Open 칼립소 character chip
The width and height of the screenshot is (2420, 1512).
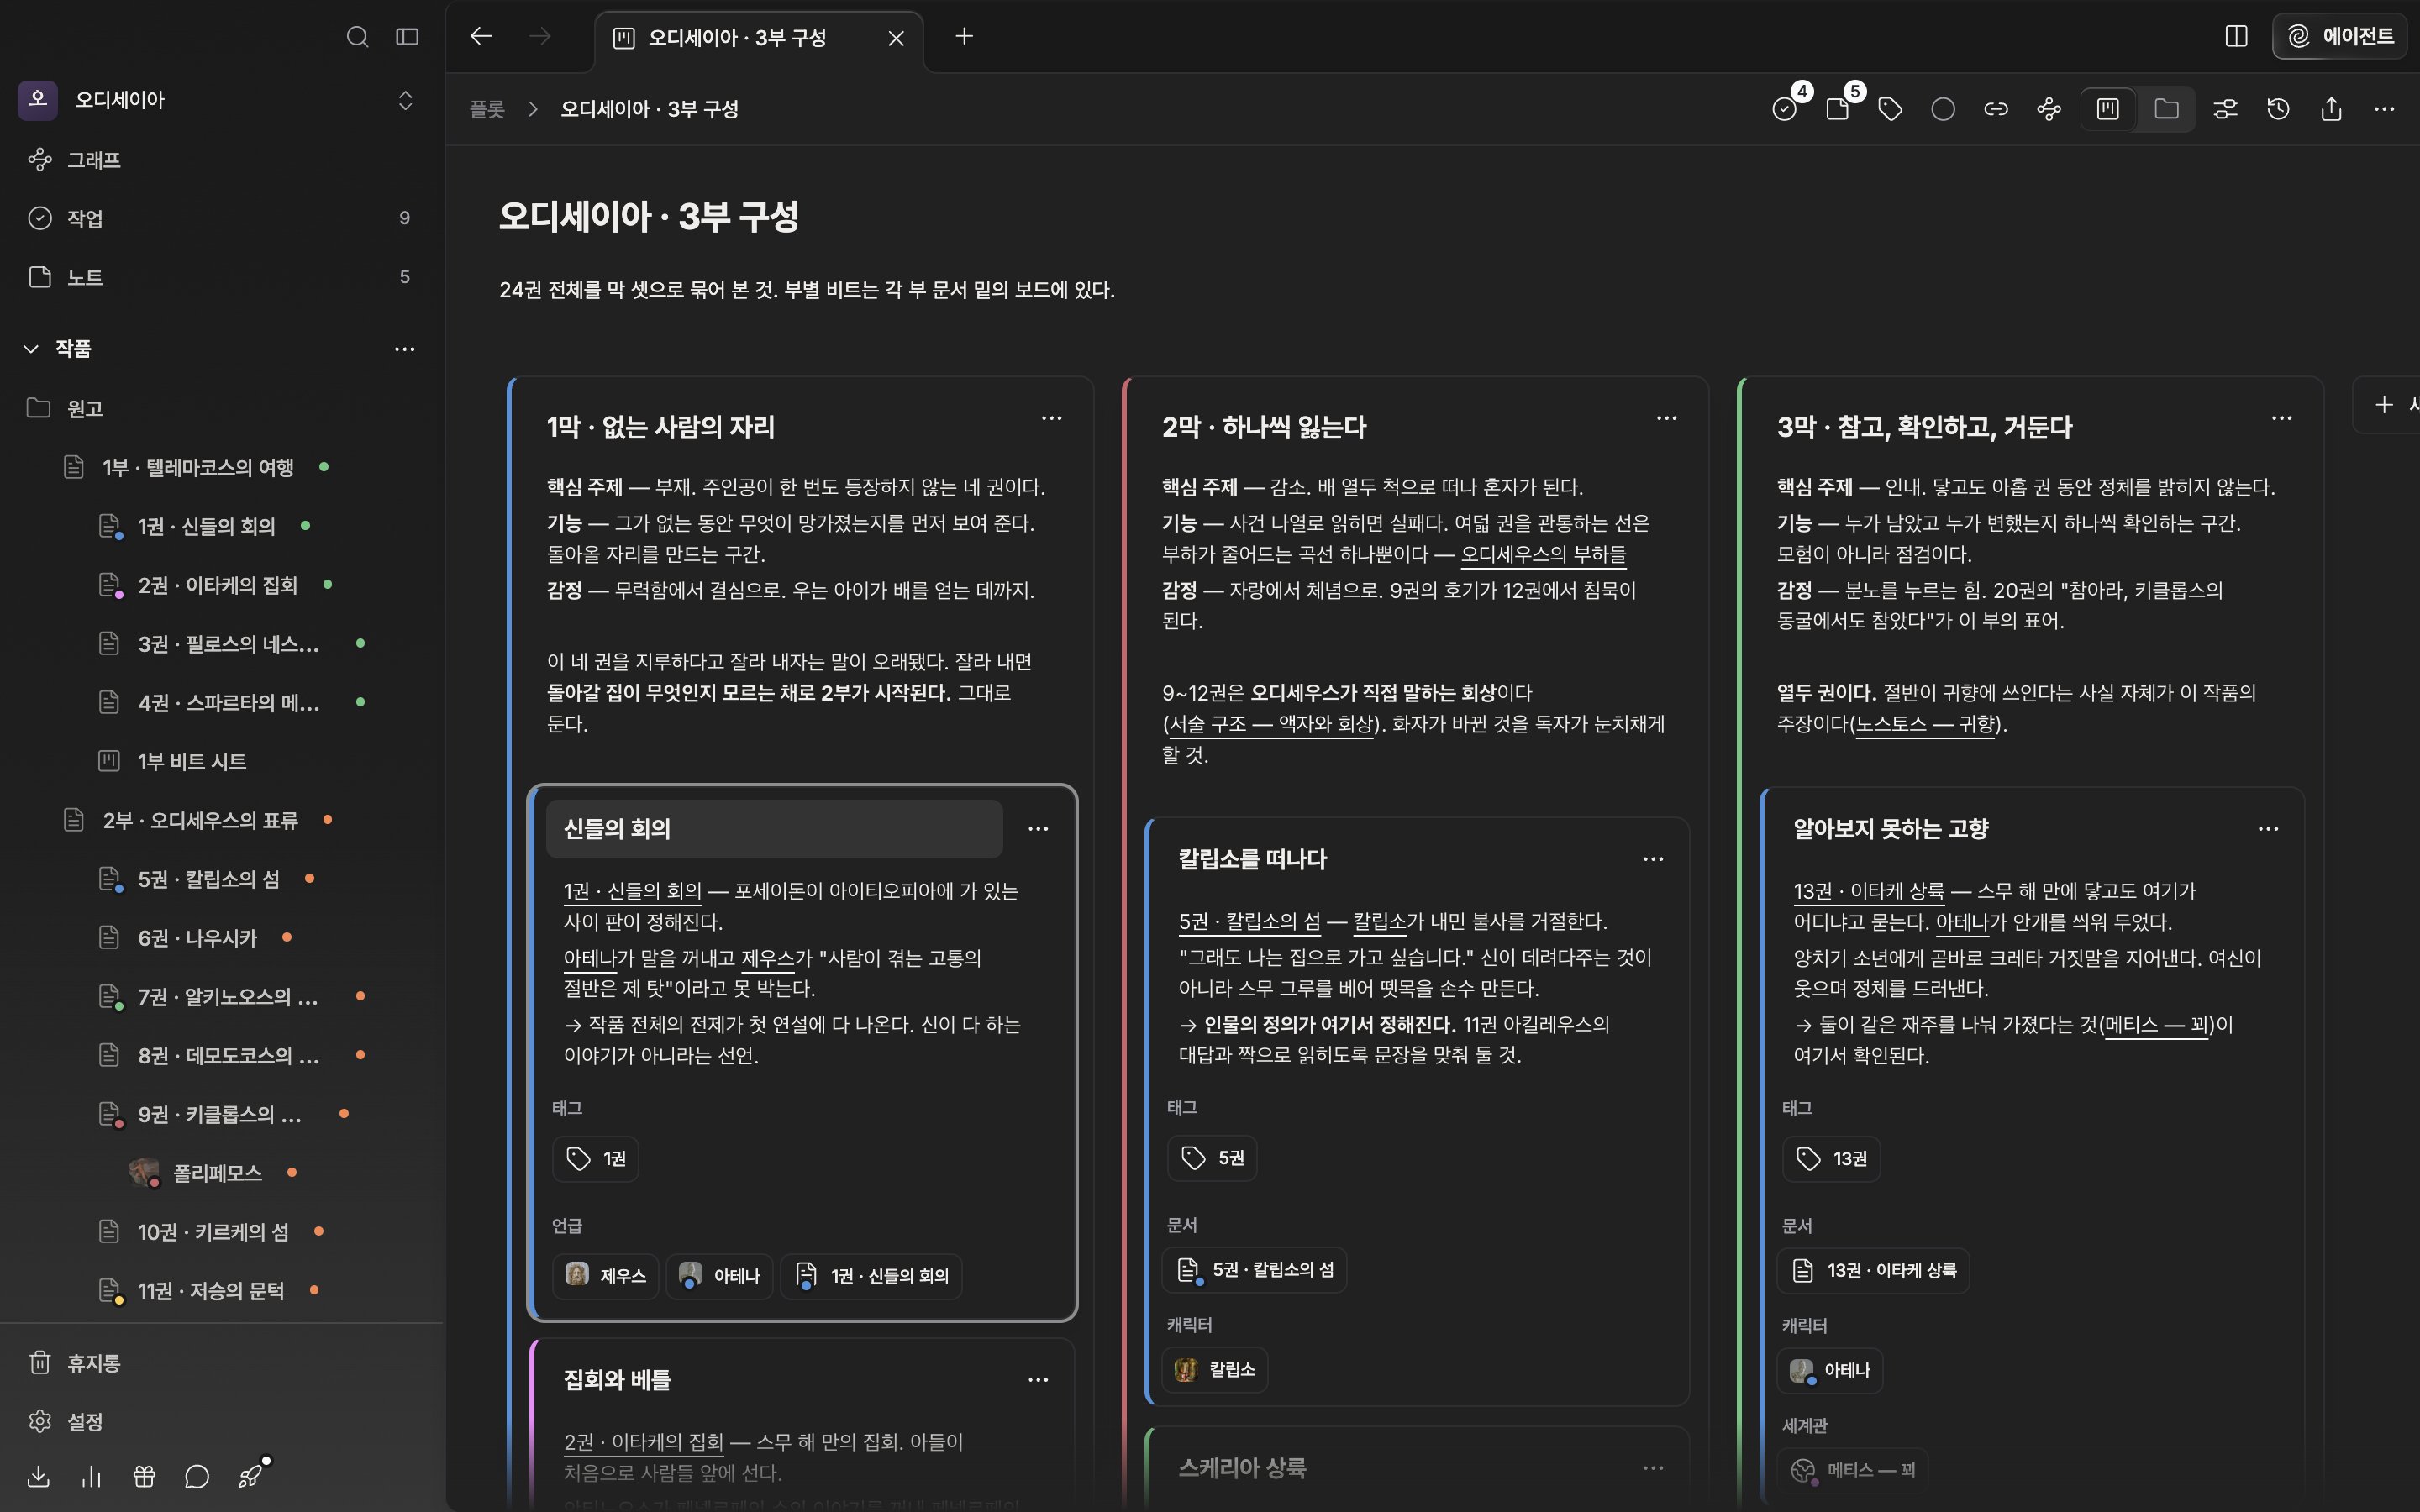click(x=1215, y=1370)
